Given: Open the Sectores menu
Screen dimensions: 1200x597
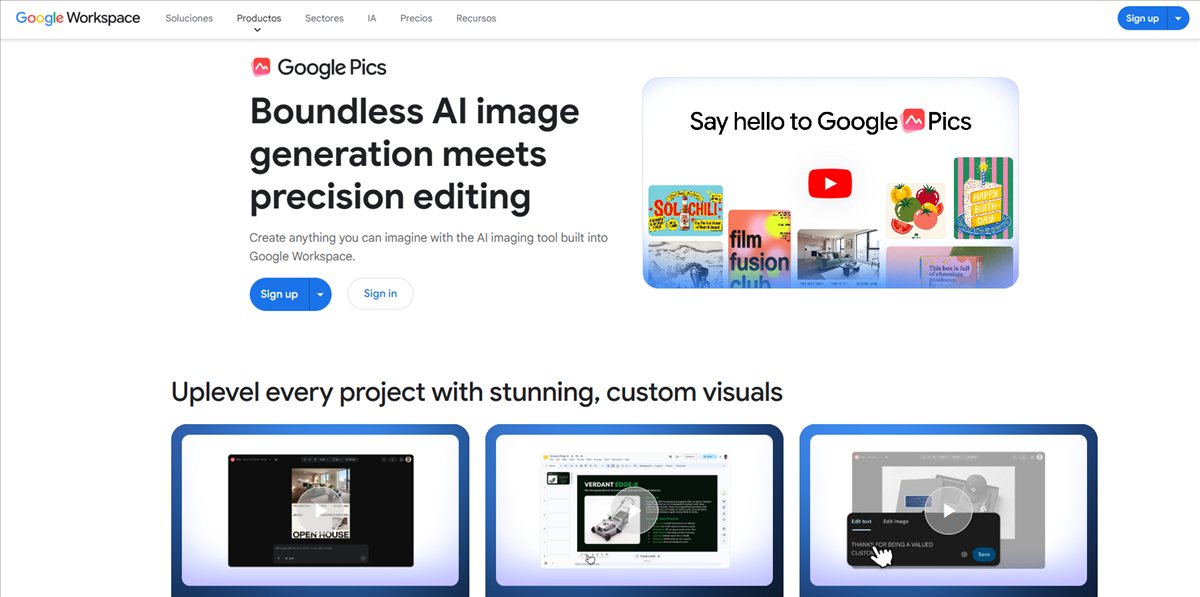Looking at the screenshot, I should pos(324,18).
